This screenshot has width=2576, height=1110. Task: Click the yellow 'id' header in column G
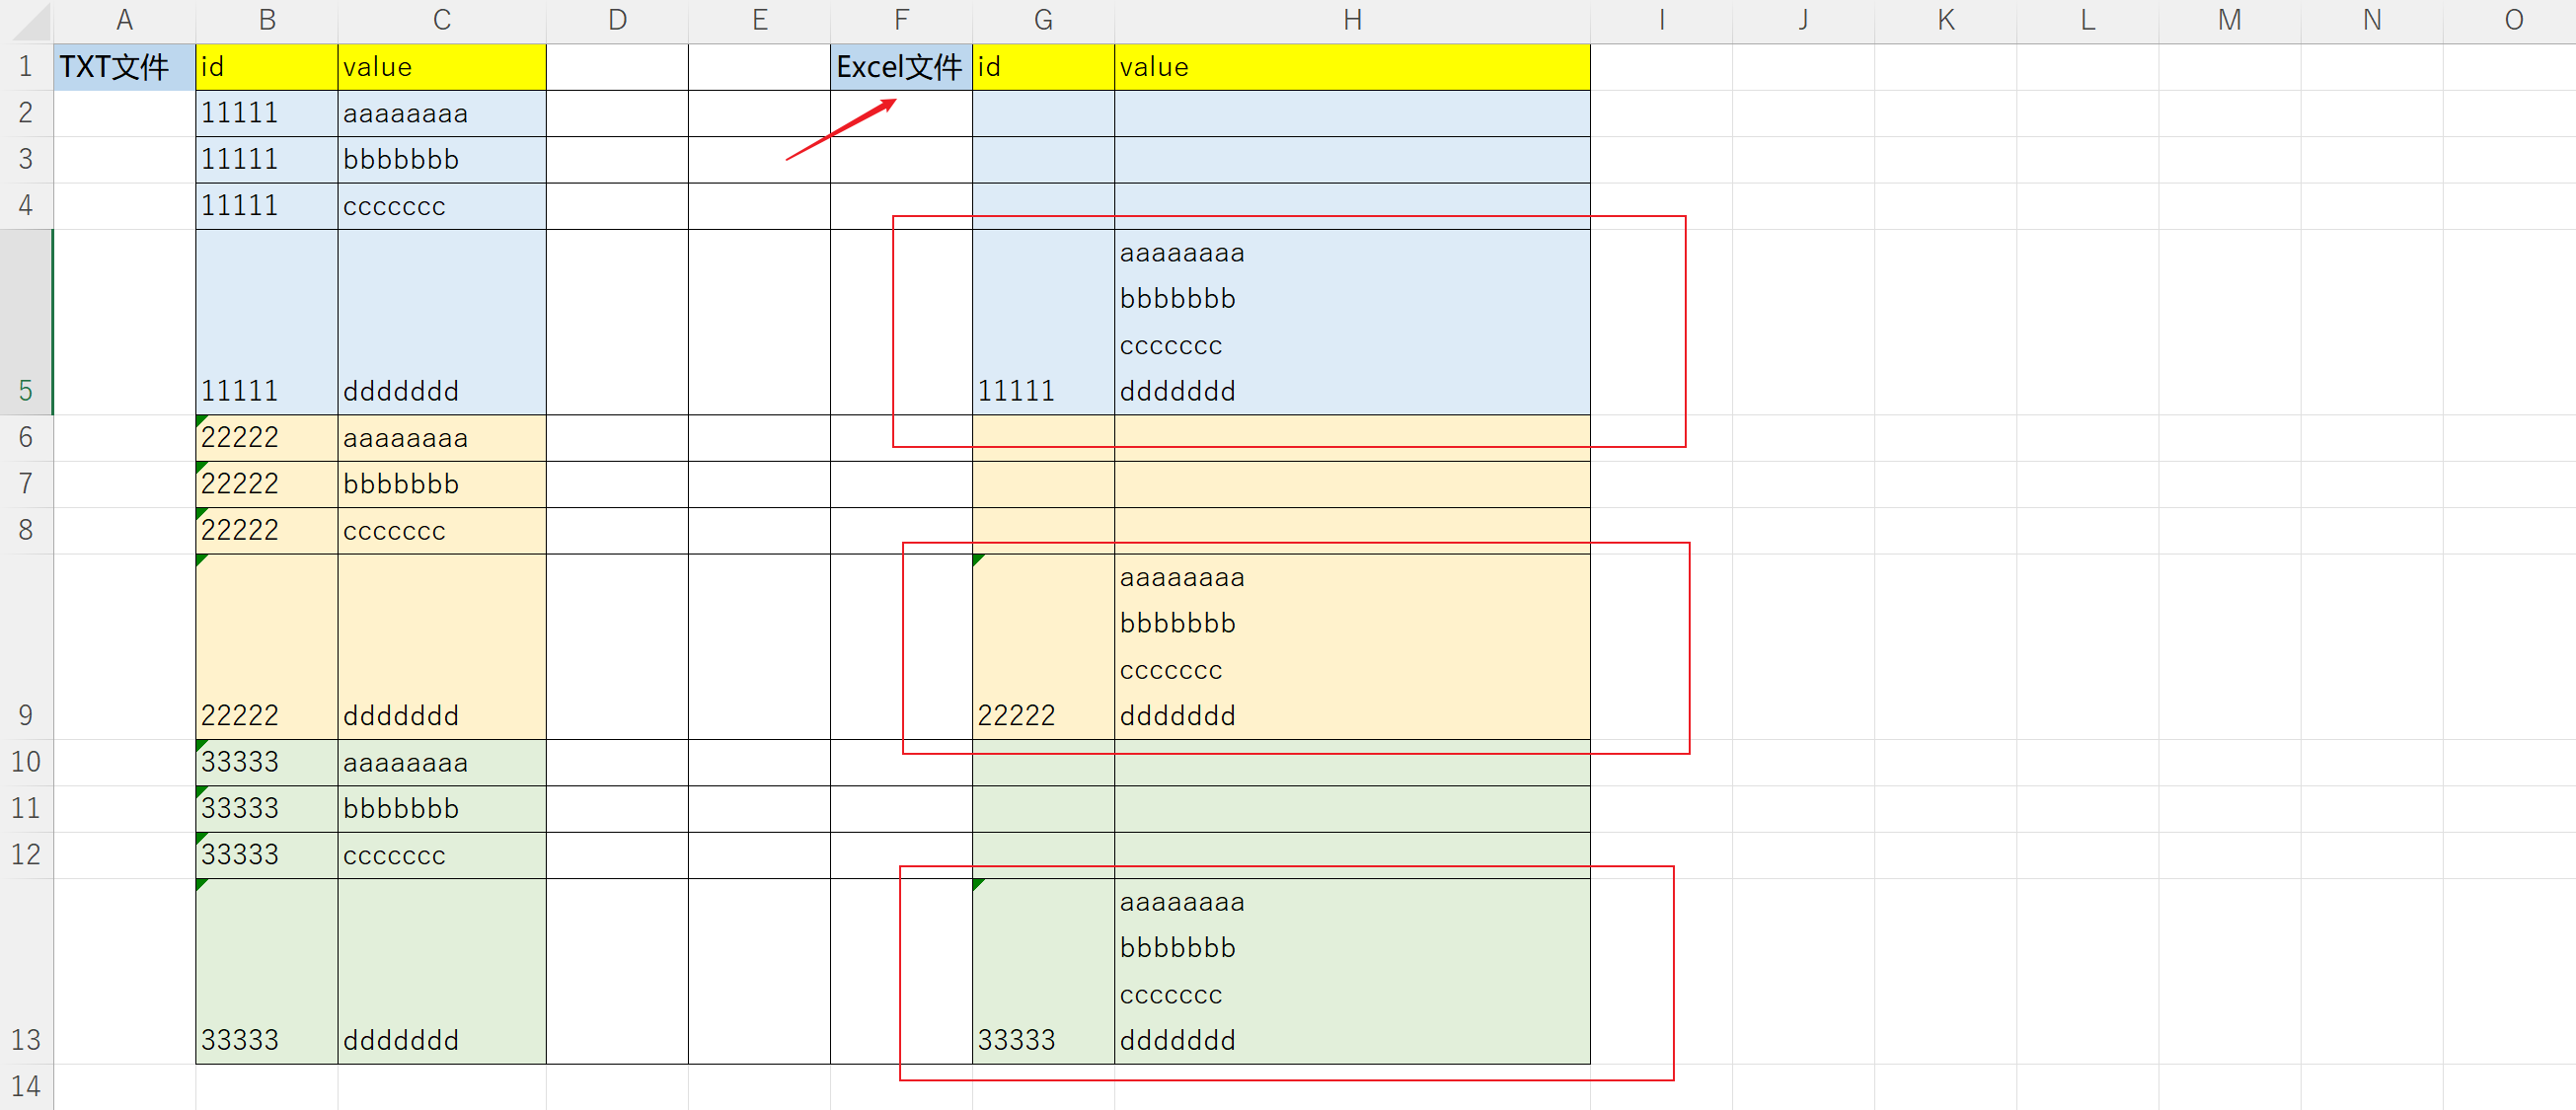[1043, 67]
